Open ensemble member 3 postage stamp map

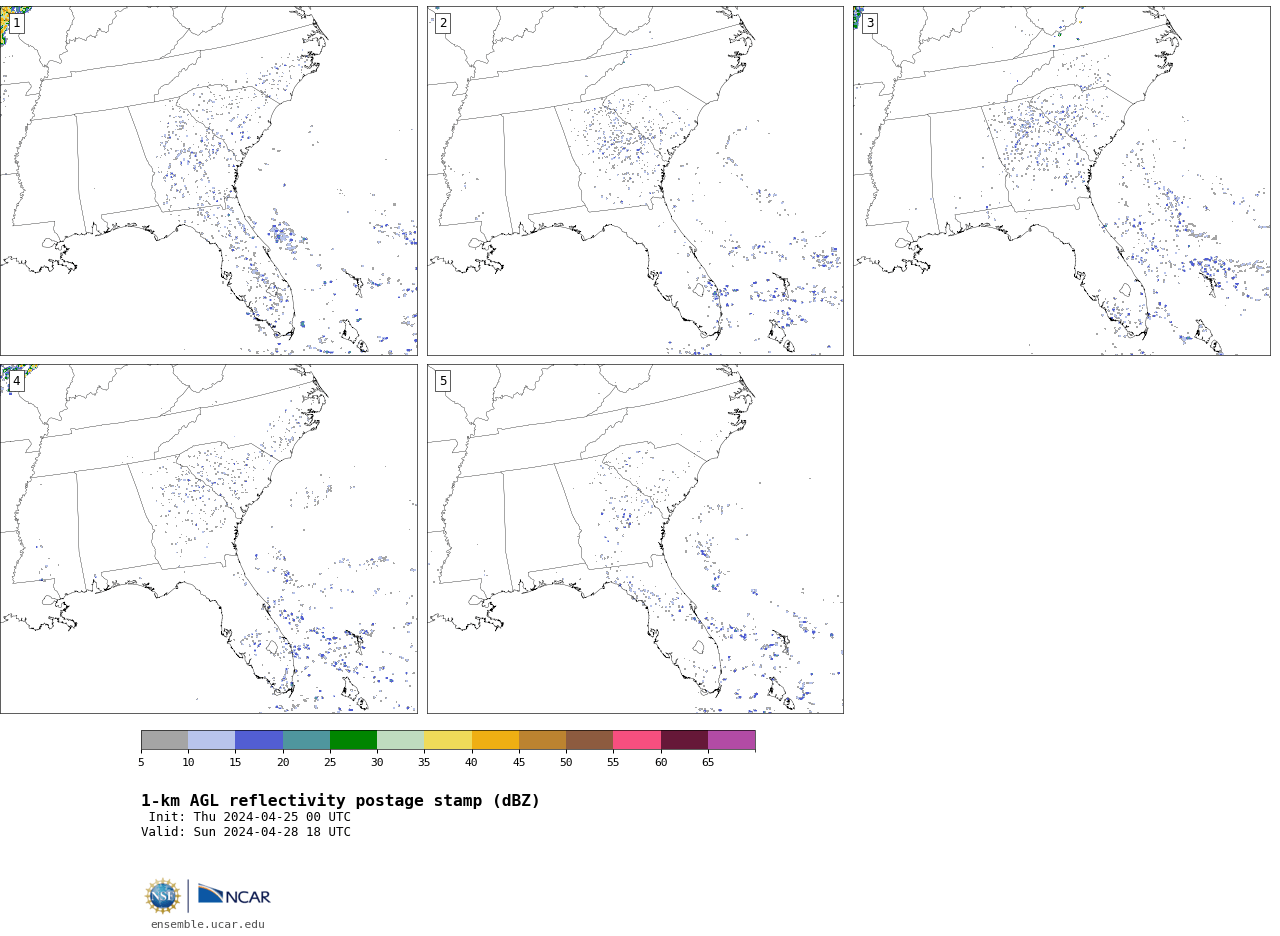[1062, 181]
